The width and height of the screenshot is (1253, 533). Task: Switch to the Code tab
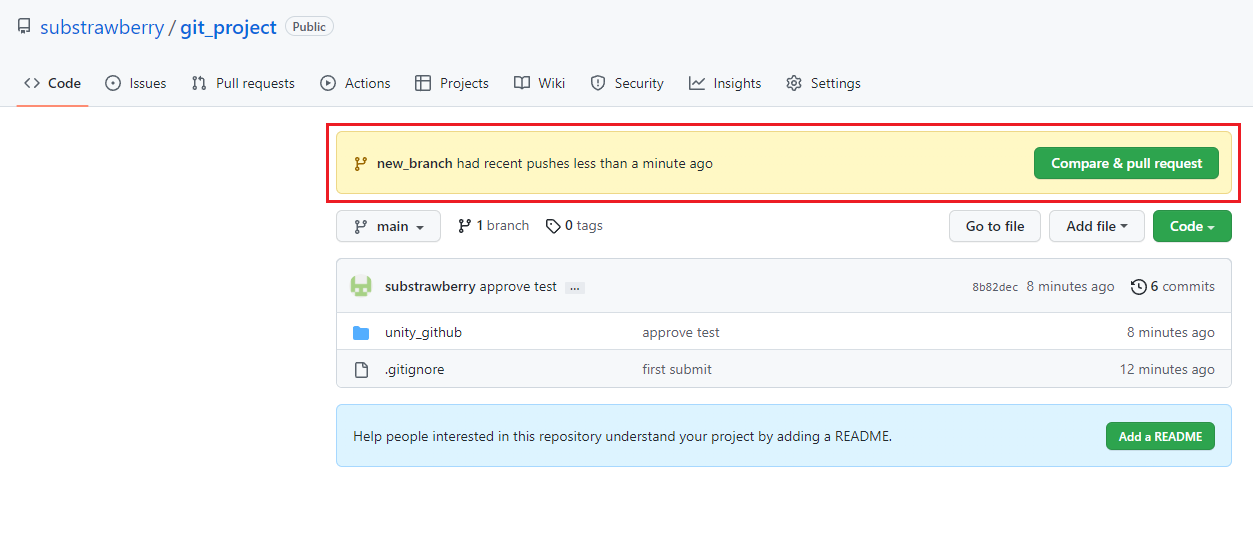pos(52,83)
